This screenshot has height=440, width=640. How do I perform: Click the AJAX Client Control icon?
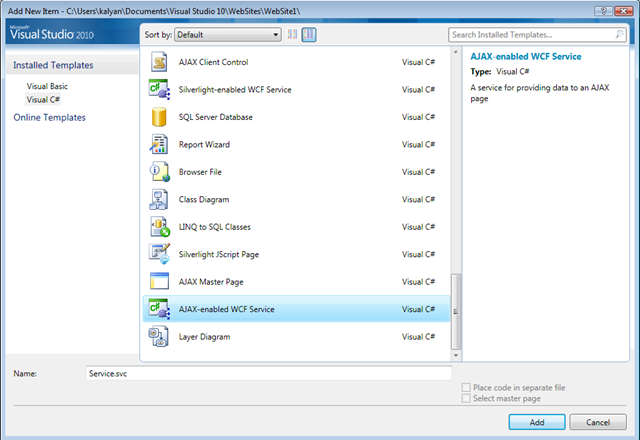tap(159, 62)
